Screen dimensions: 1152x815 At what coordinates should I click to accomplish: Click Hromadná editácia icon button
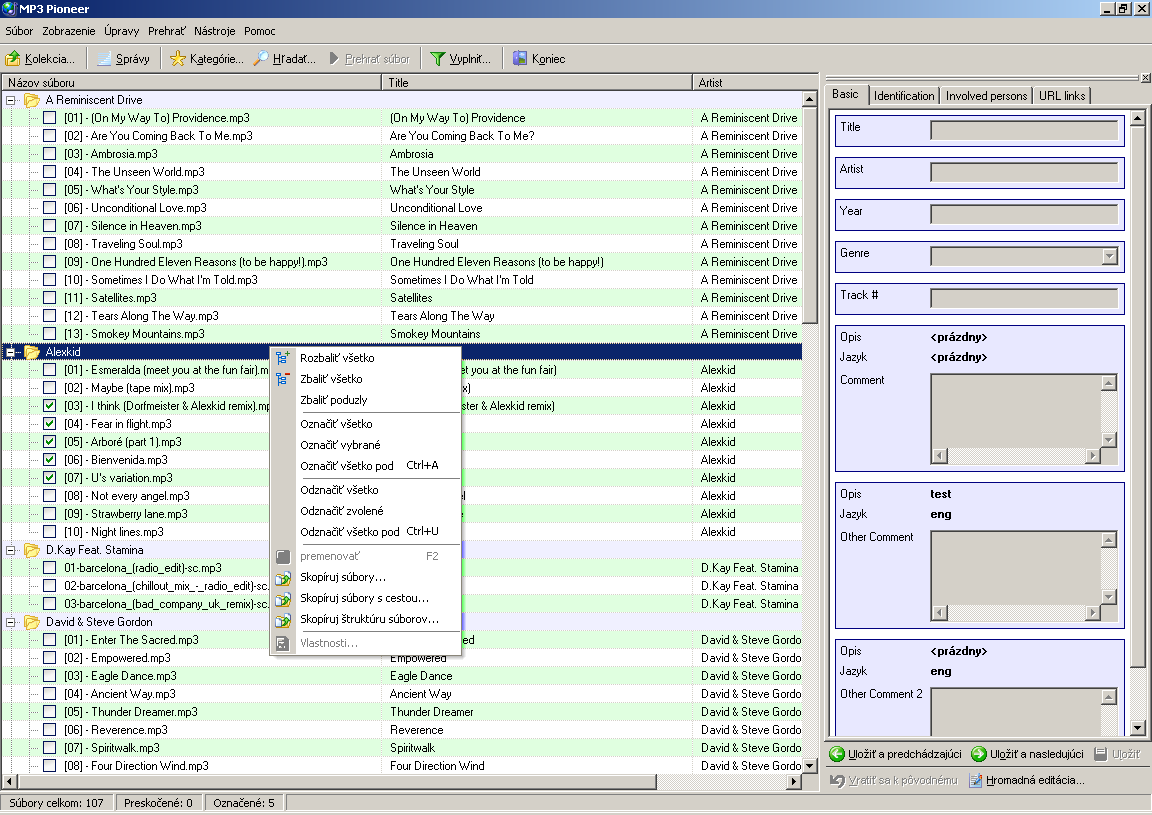976,780
